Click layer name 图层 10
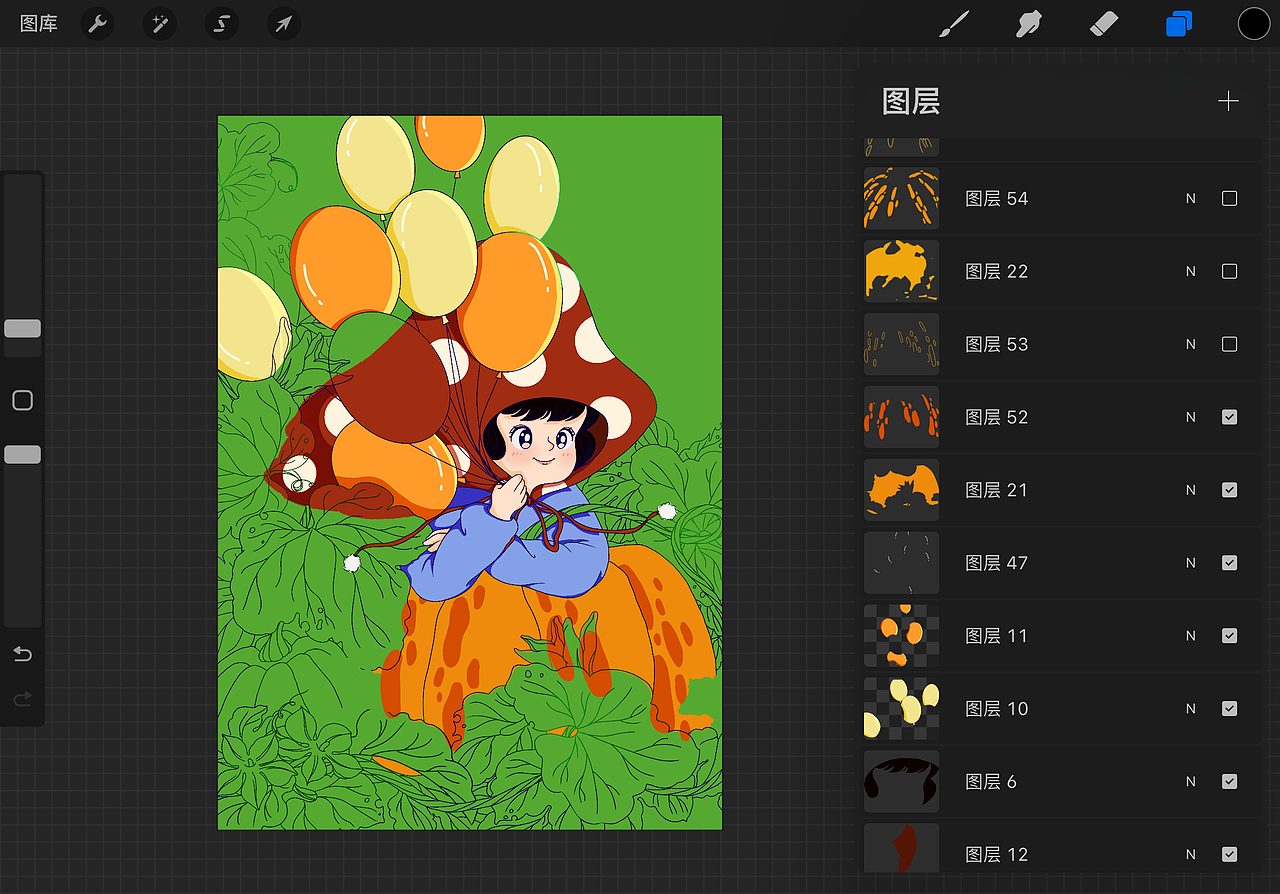The width and height of the screenshot is (1280, 894). point(996,709)
